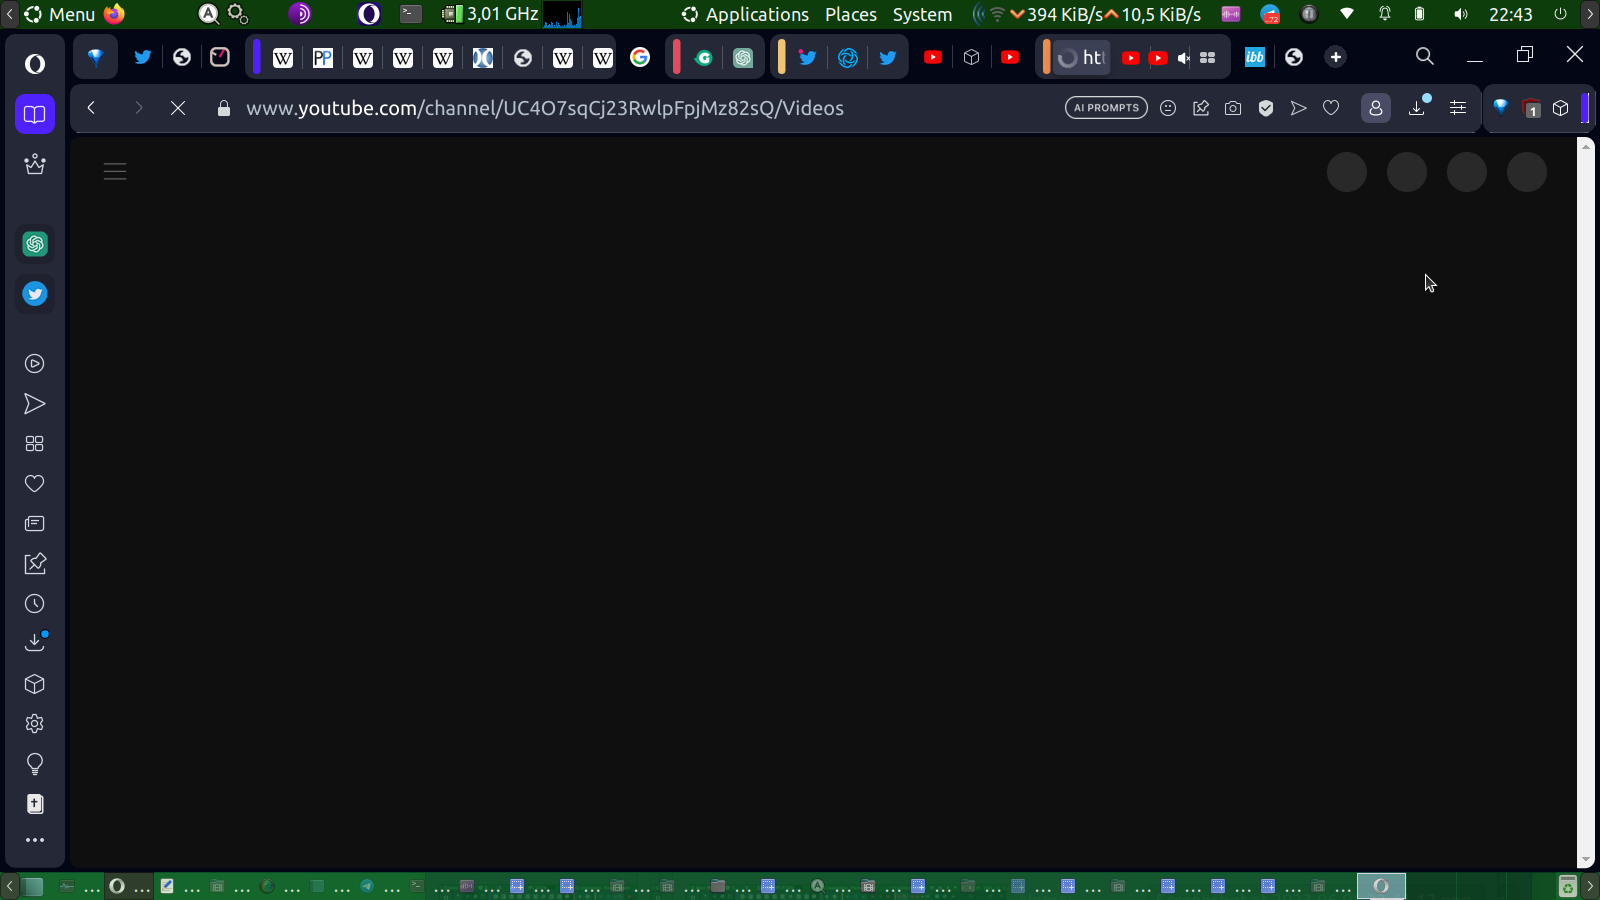Screen dimensions: 1600x900
Task: Open the red extension with the badge 1
Action: 1531,108
